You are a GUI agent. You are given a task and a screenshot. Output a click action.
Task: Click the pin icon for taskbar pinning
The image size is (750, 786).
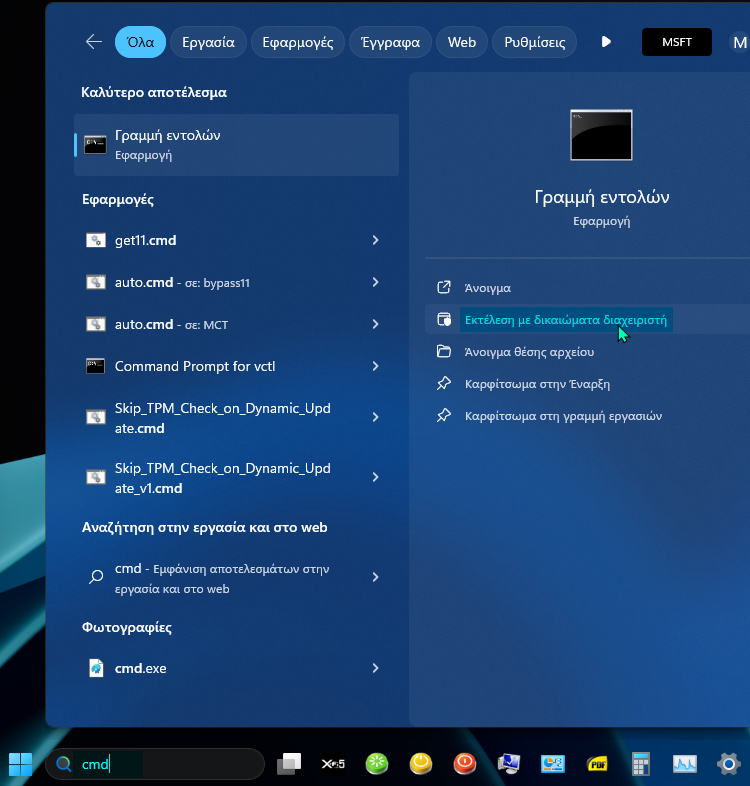coord(444,416)
